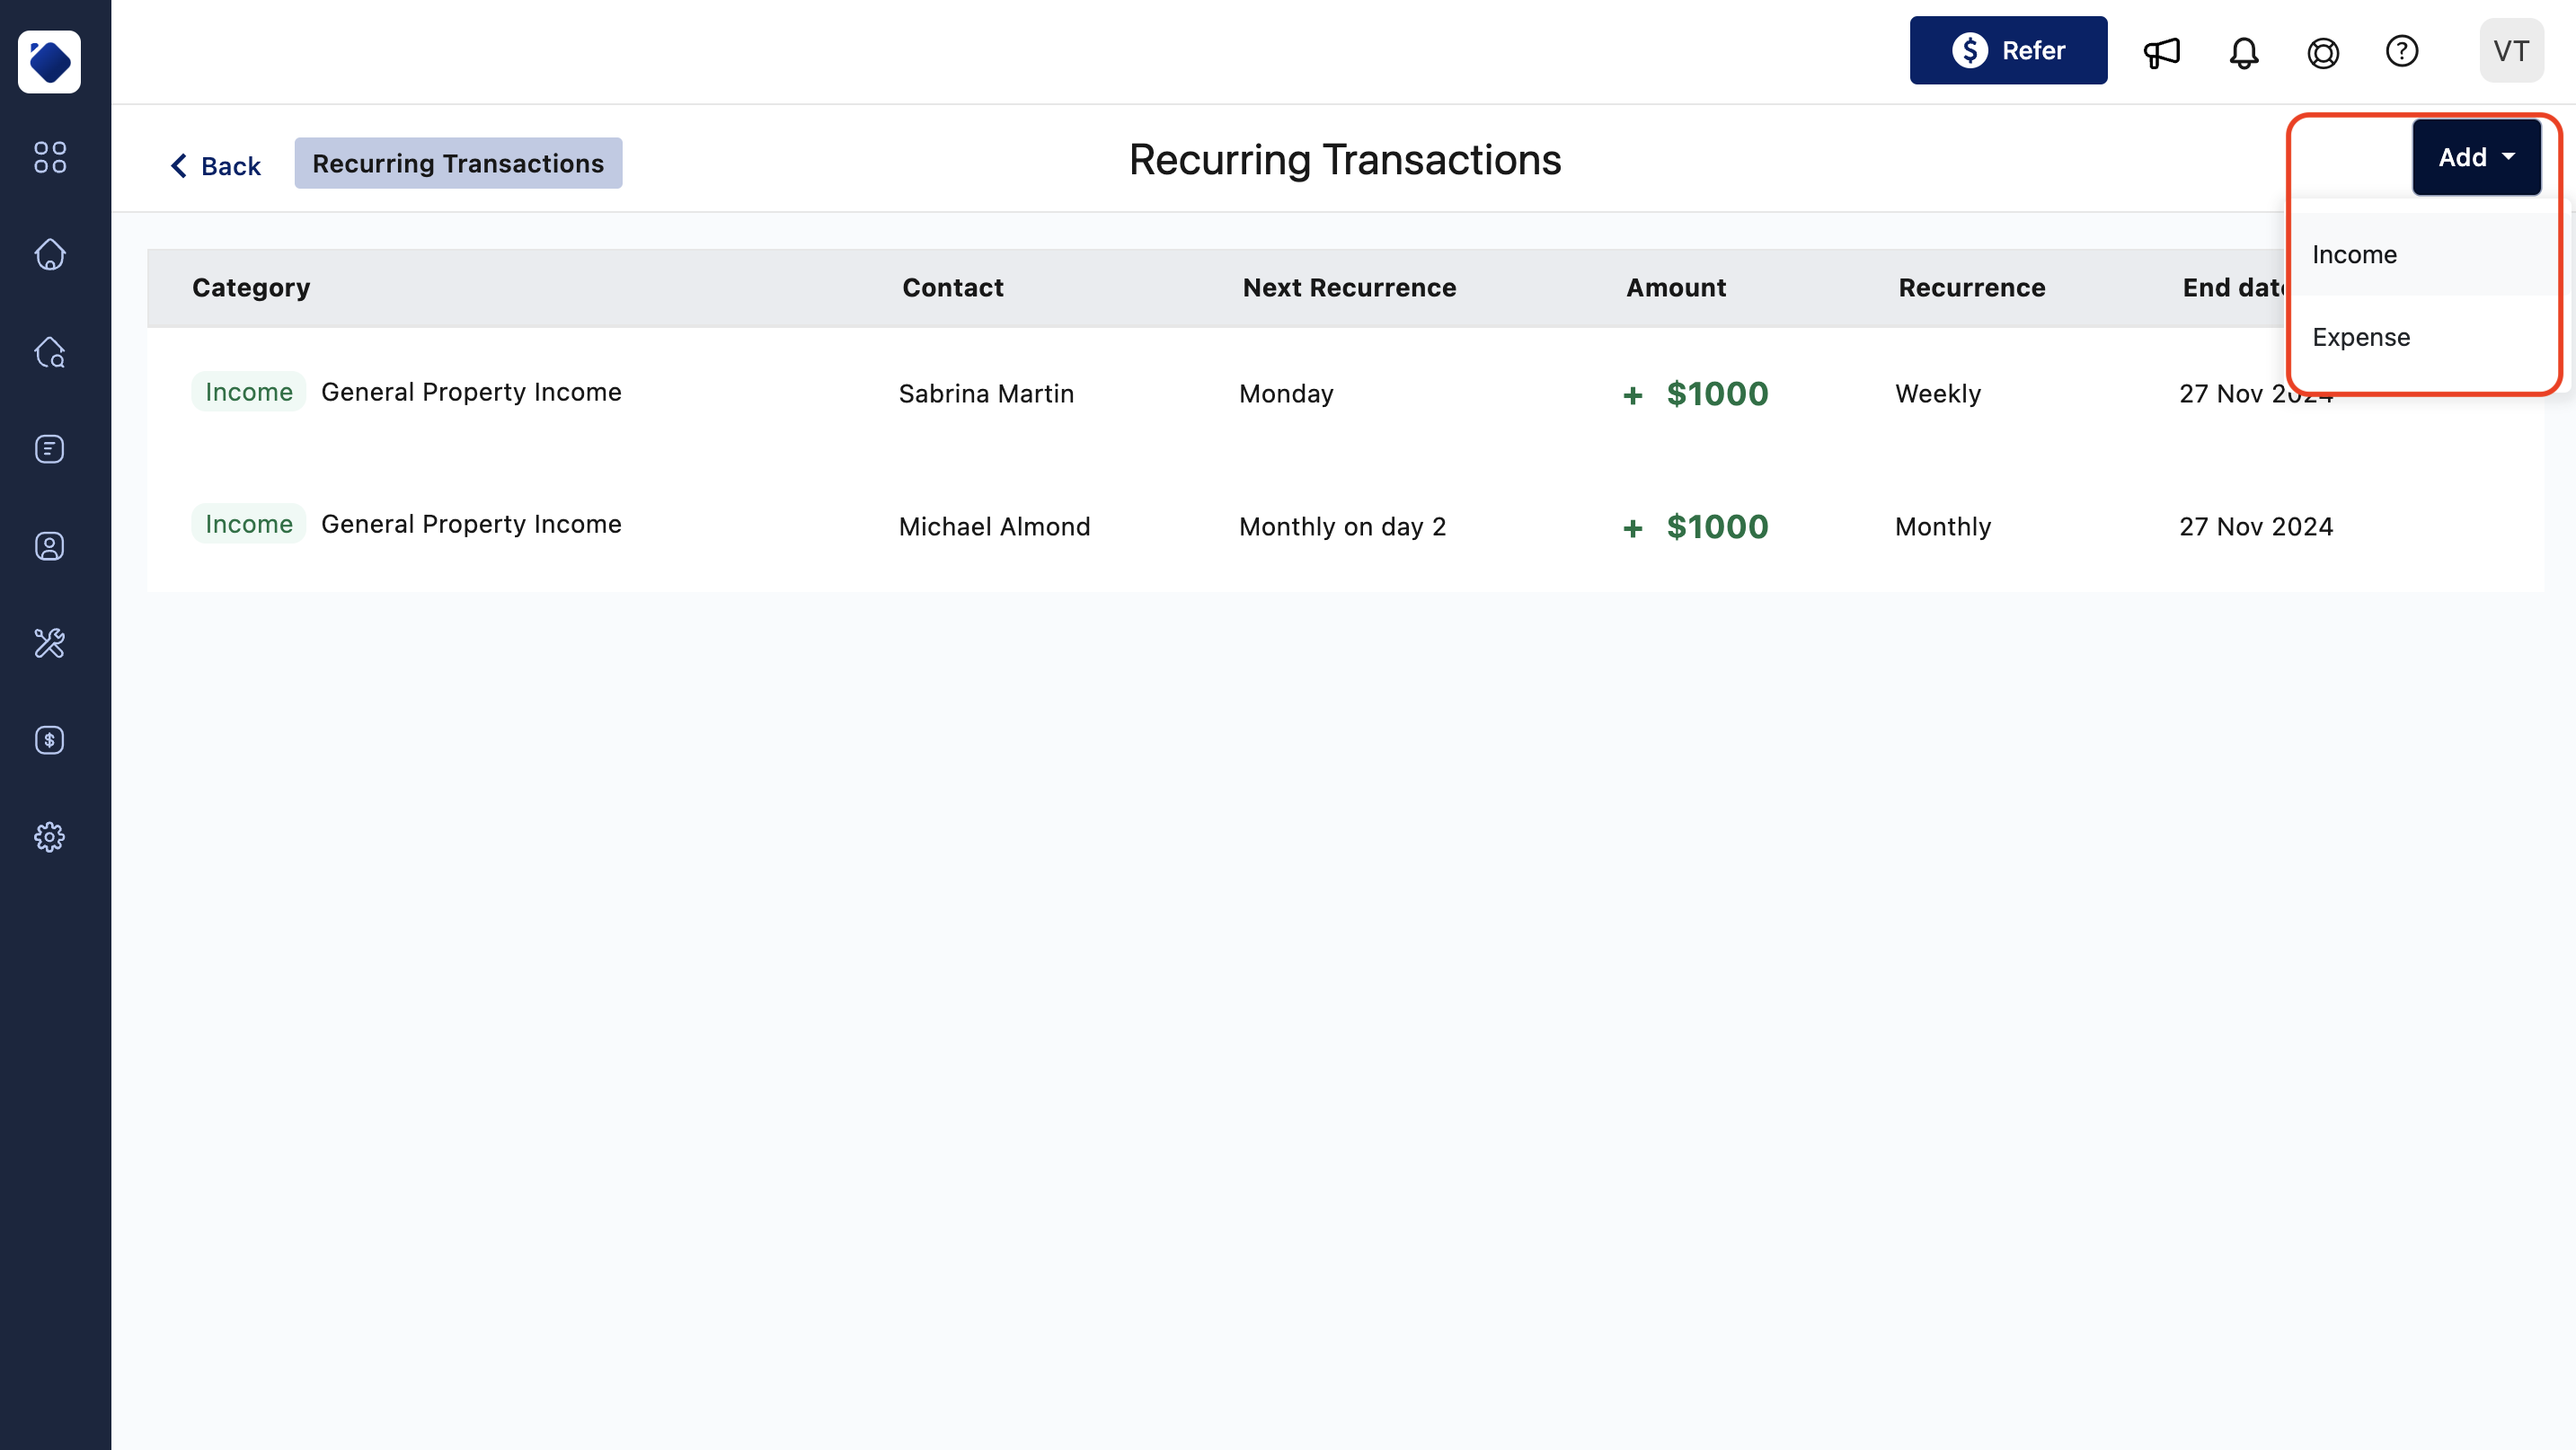Click the Recurring Transactions breadcrumb tab
This screenshot has width=2576, height=1450.
point(458,163)
